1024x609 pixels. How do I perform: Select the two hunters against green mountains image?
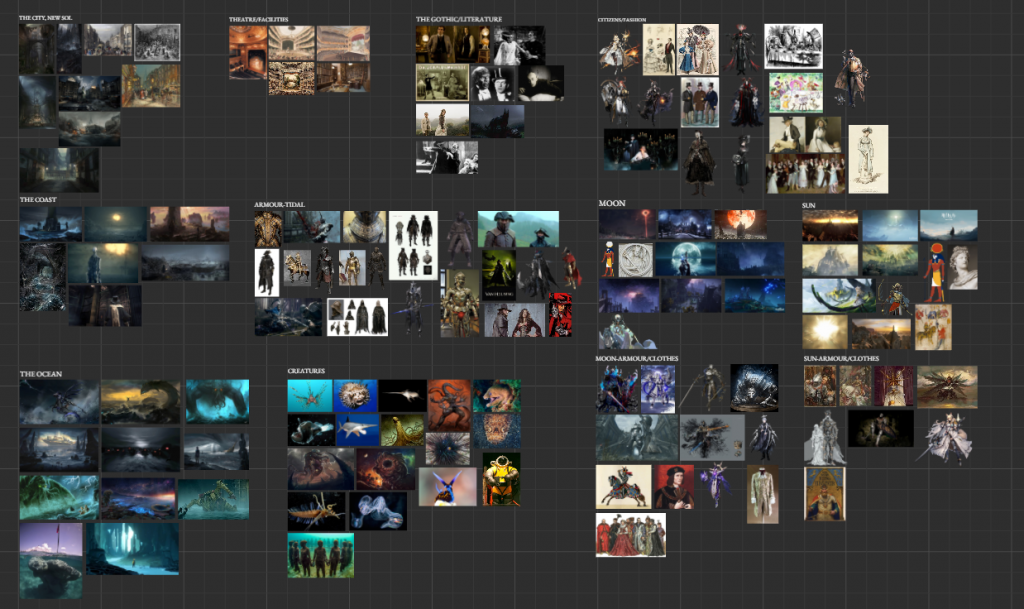[518, 229]
